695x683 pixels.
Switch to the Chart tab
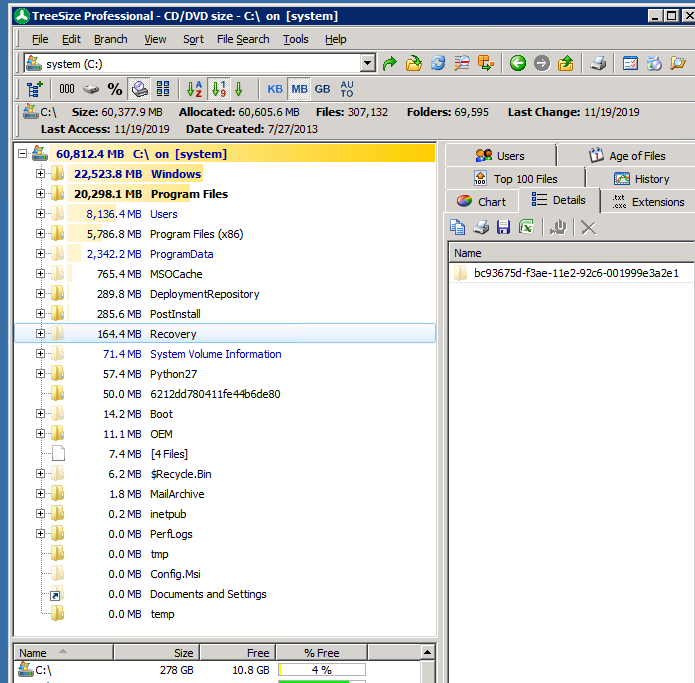click(x=481, y=202)
